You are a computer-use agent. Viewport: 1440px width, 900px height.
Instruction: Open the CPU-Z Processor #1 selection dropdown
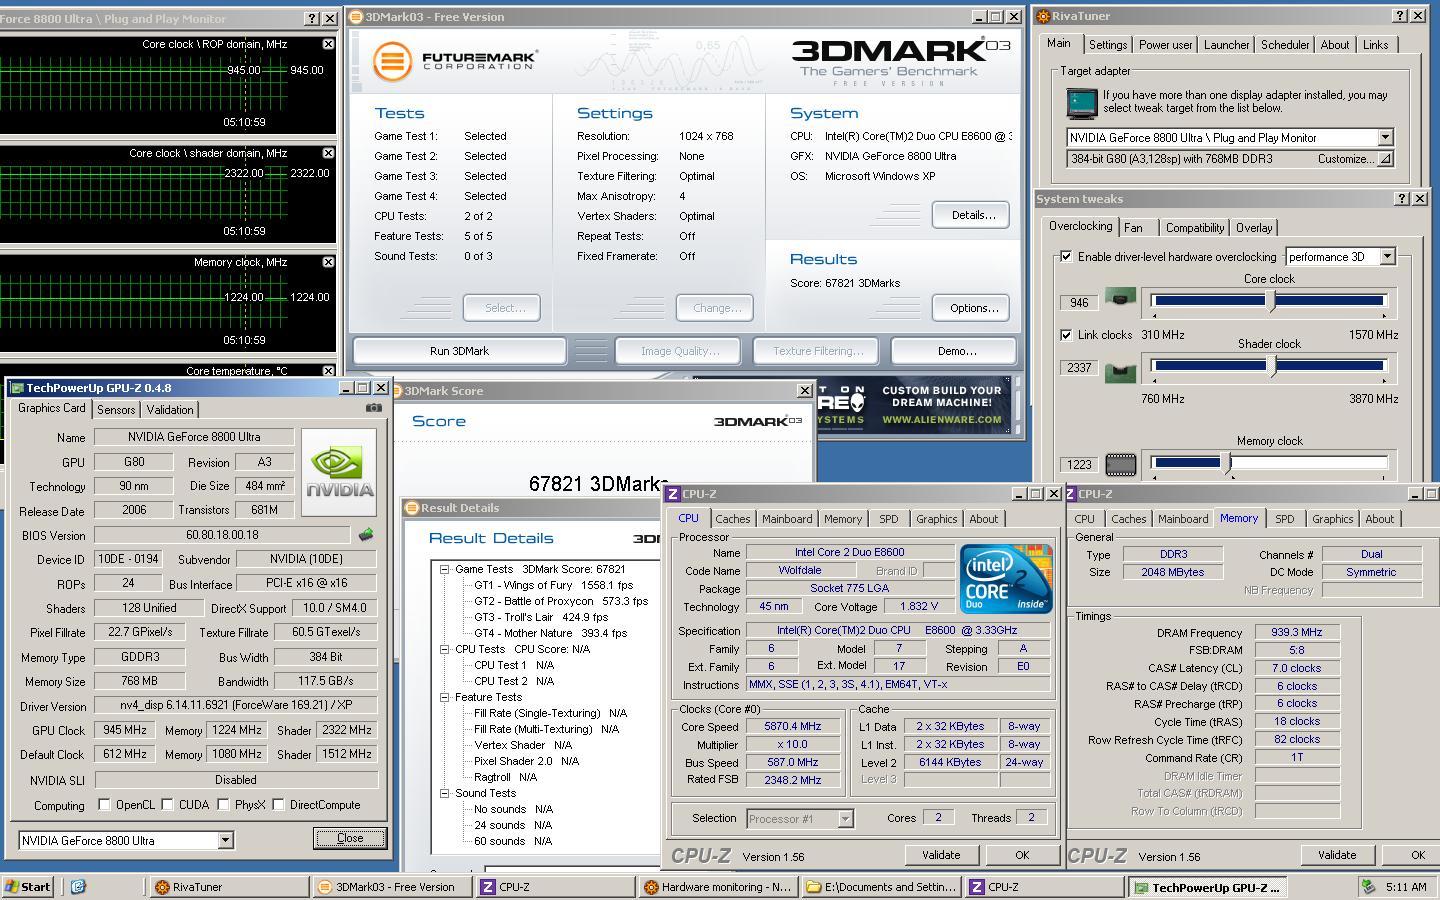click(x=845, y=818)
